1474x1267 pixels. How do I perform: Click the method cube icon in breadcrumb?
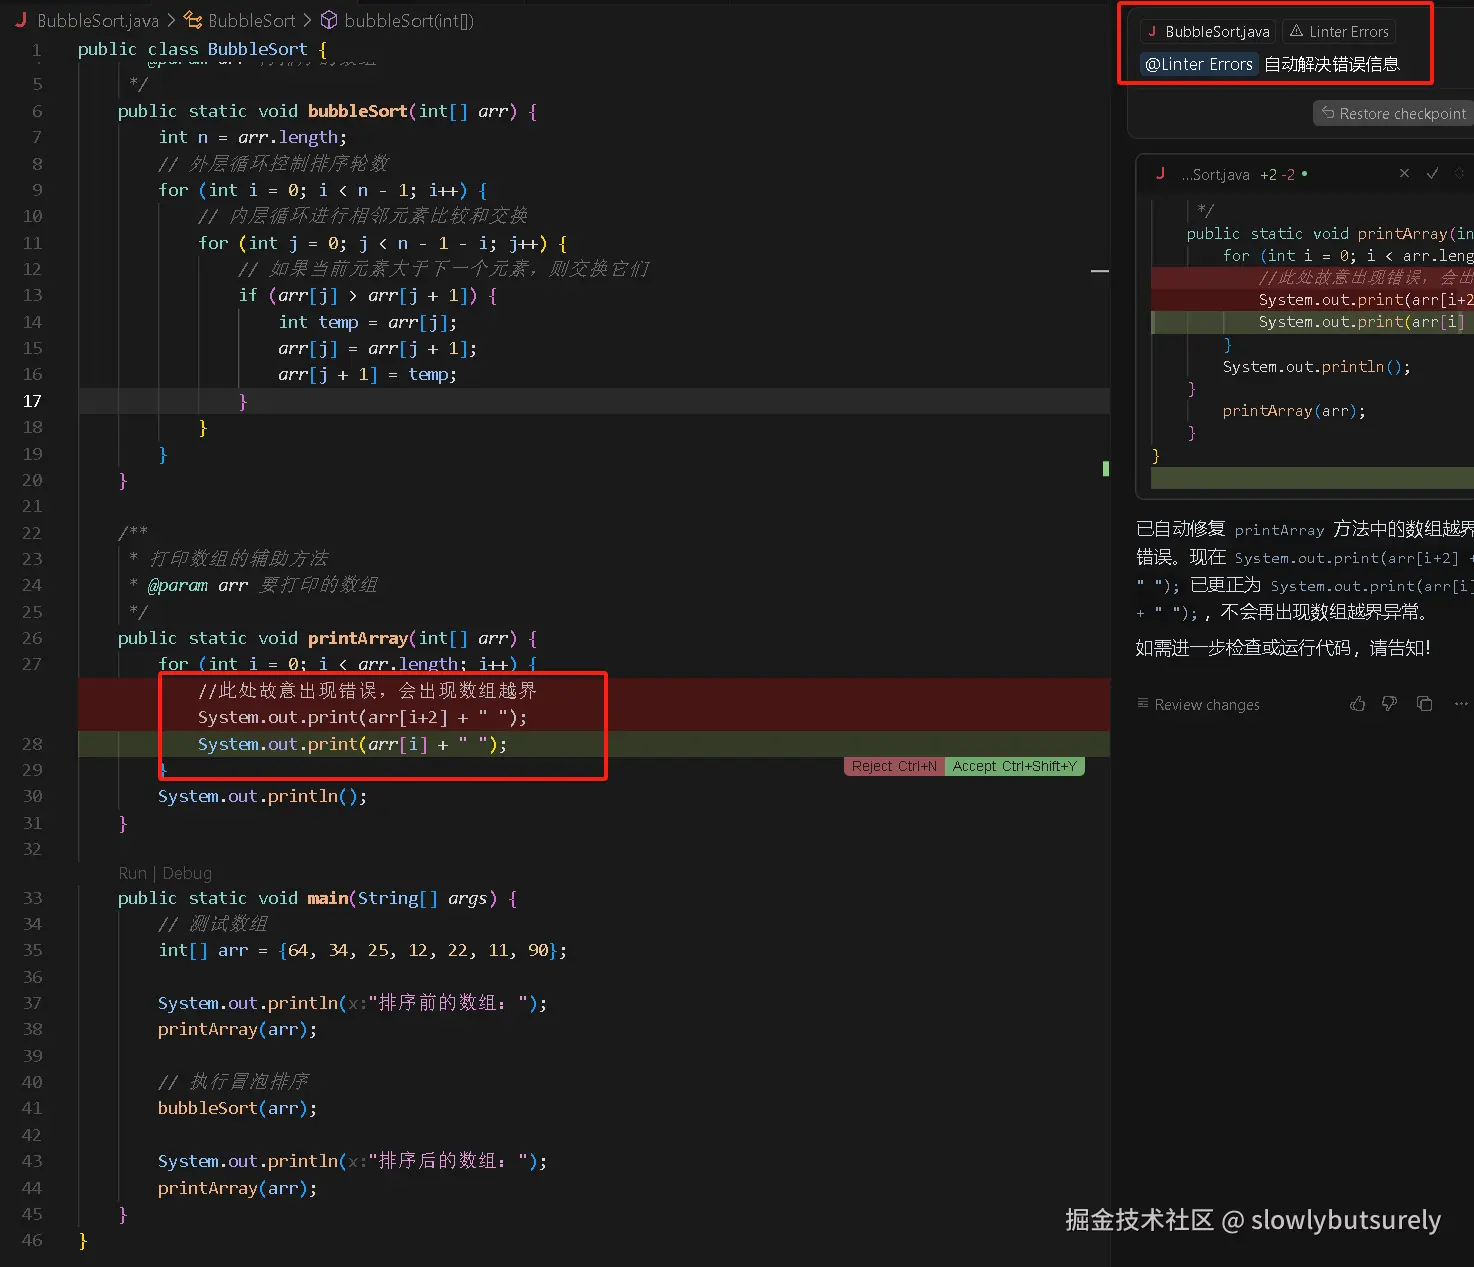click(x=329, y=20)
